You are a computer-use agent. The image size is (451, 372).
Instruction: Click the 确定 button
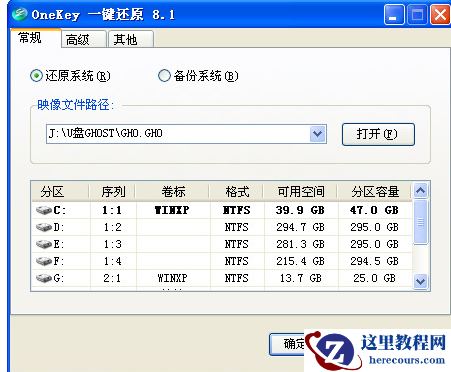click(x=287, y=344)
